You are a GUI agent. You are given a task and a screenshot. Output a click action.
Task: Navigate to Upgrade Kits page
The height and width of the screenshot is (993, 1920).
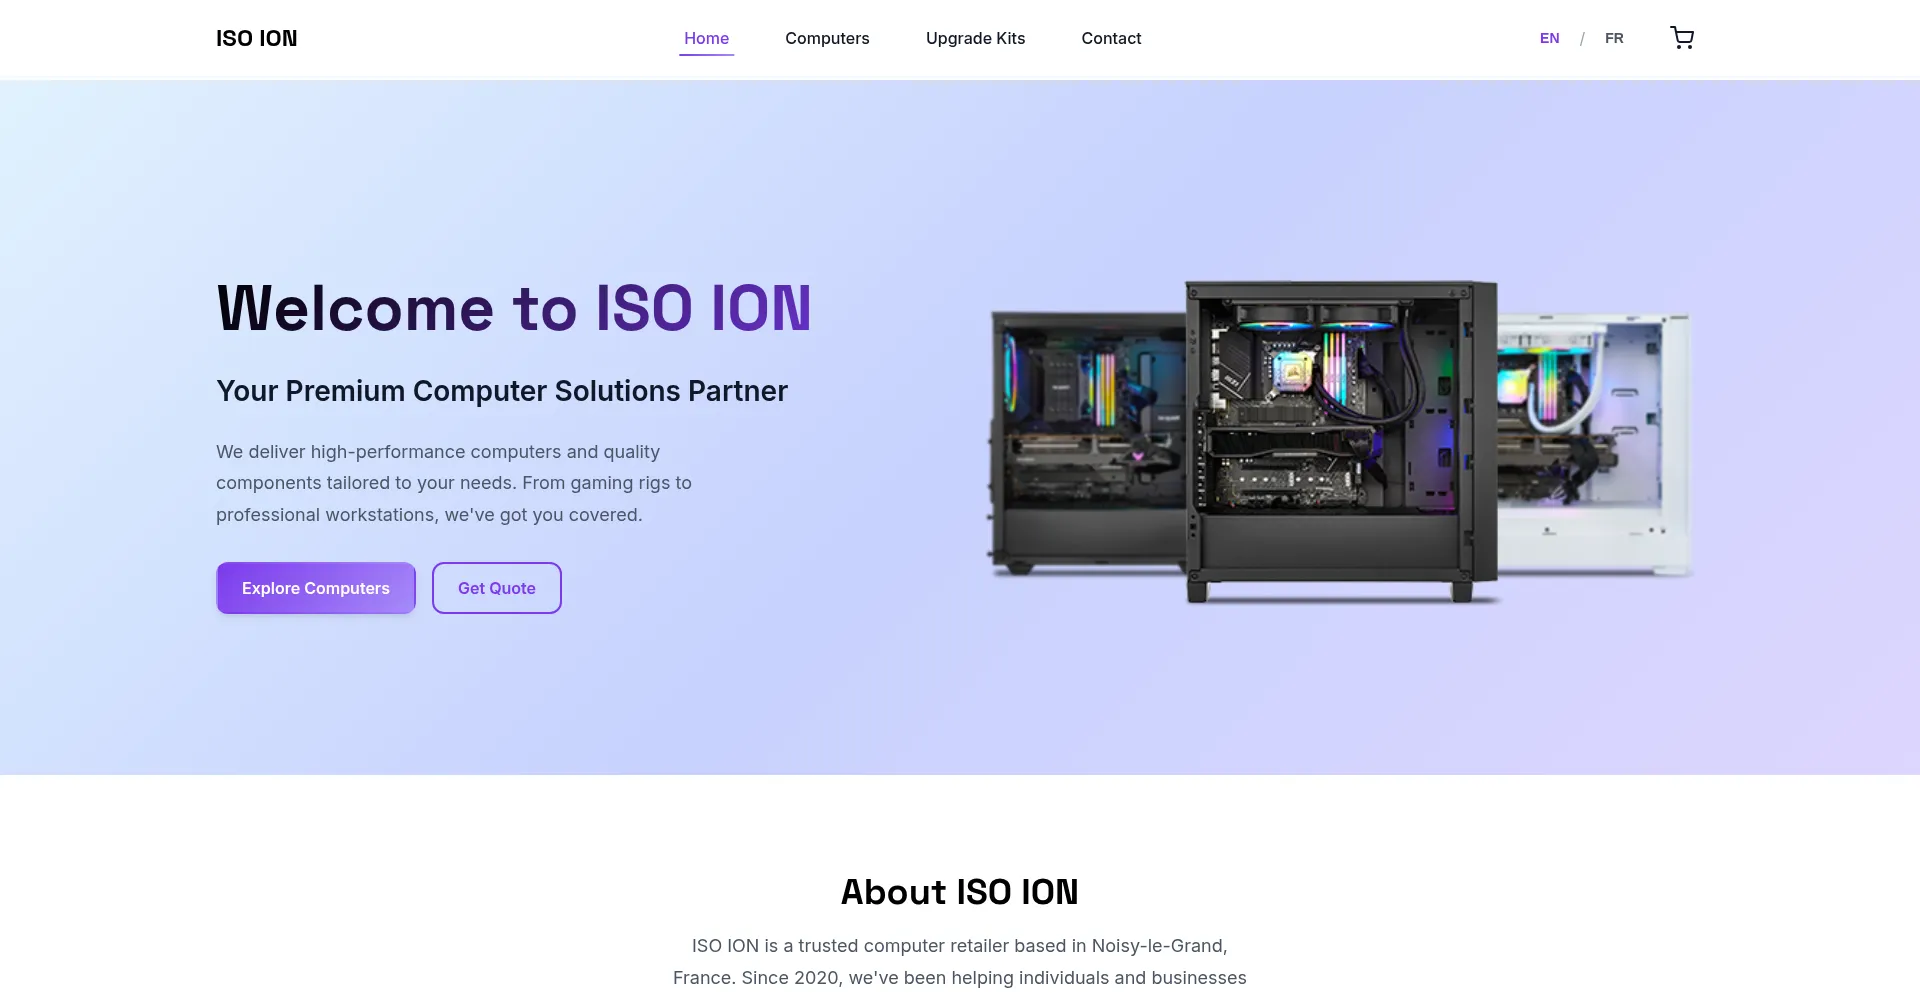975,38
